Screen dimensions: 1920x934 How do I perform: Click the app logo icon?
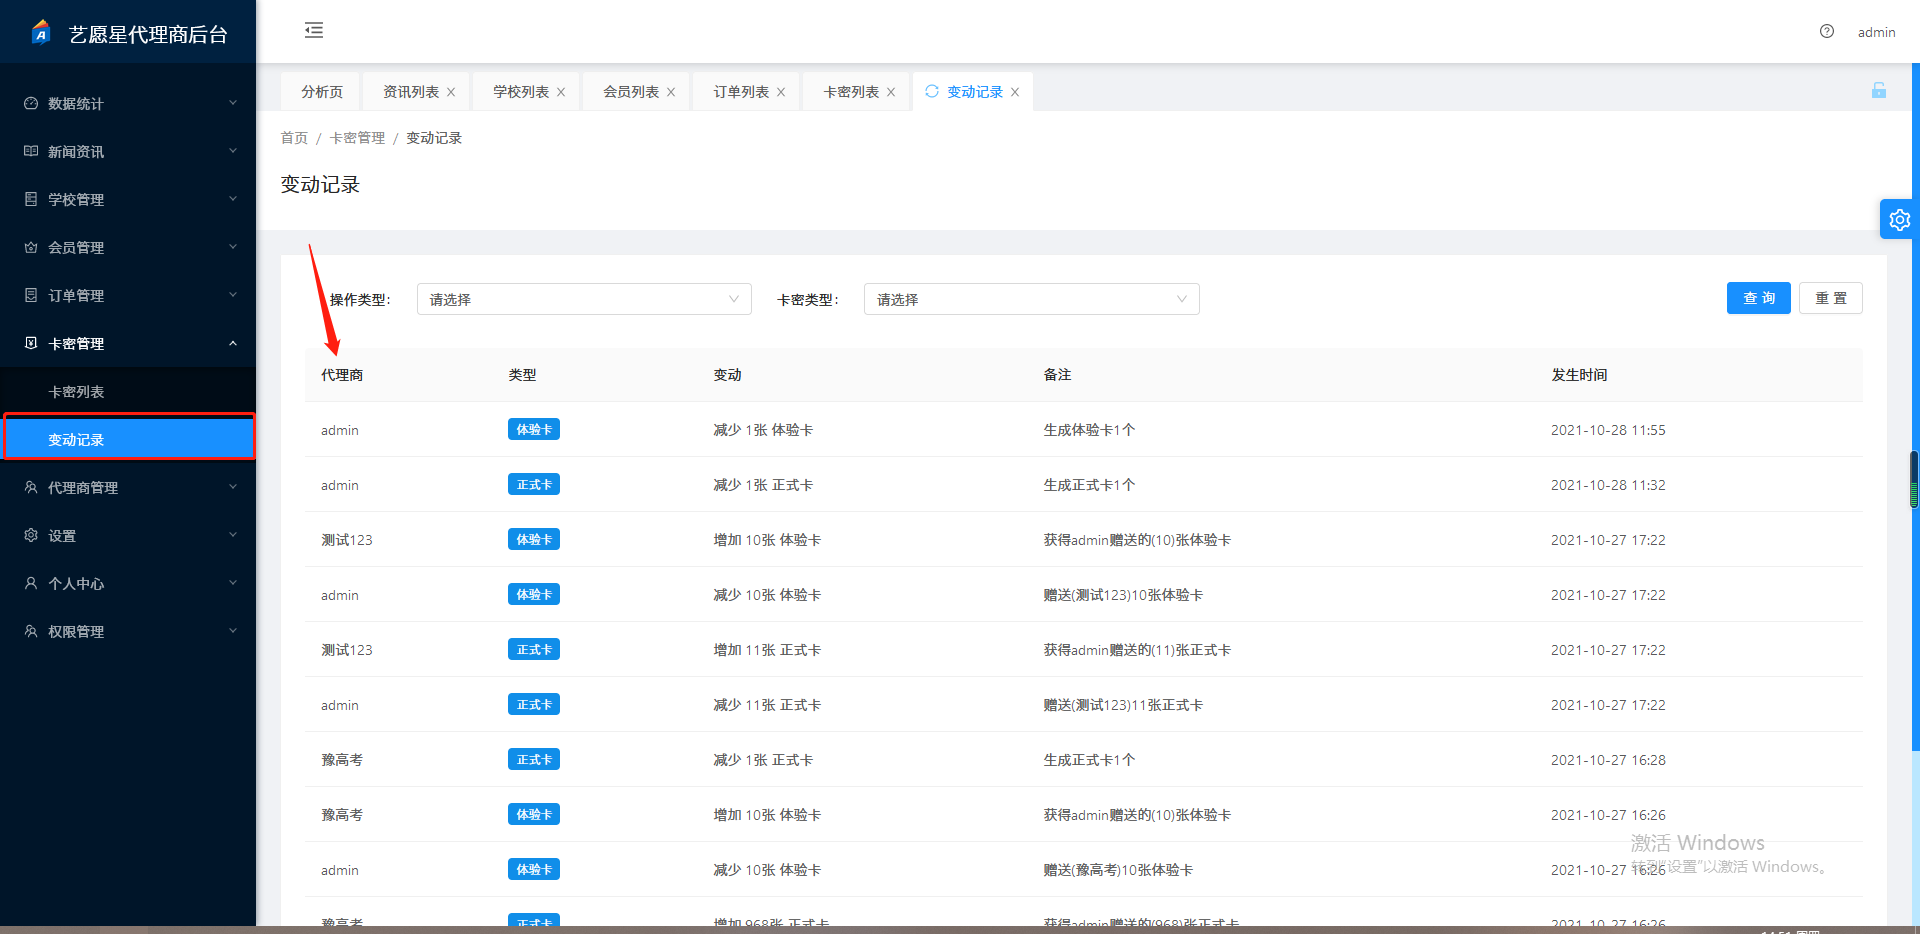tap(40, 32)
